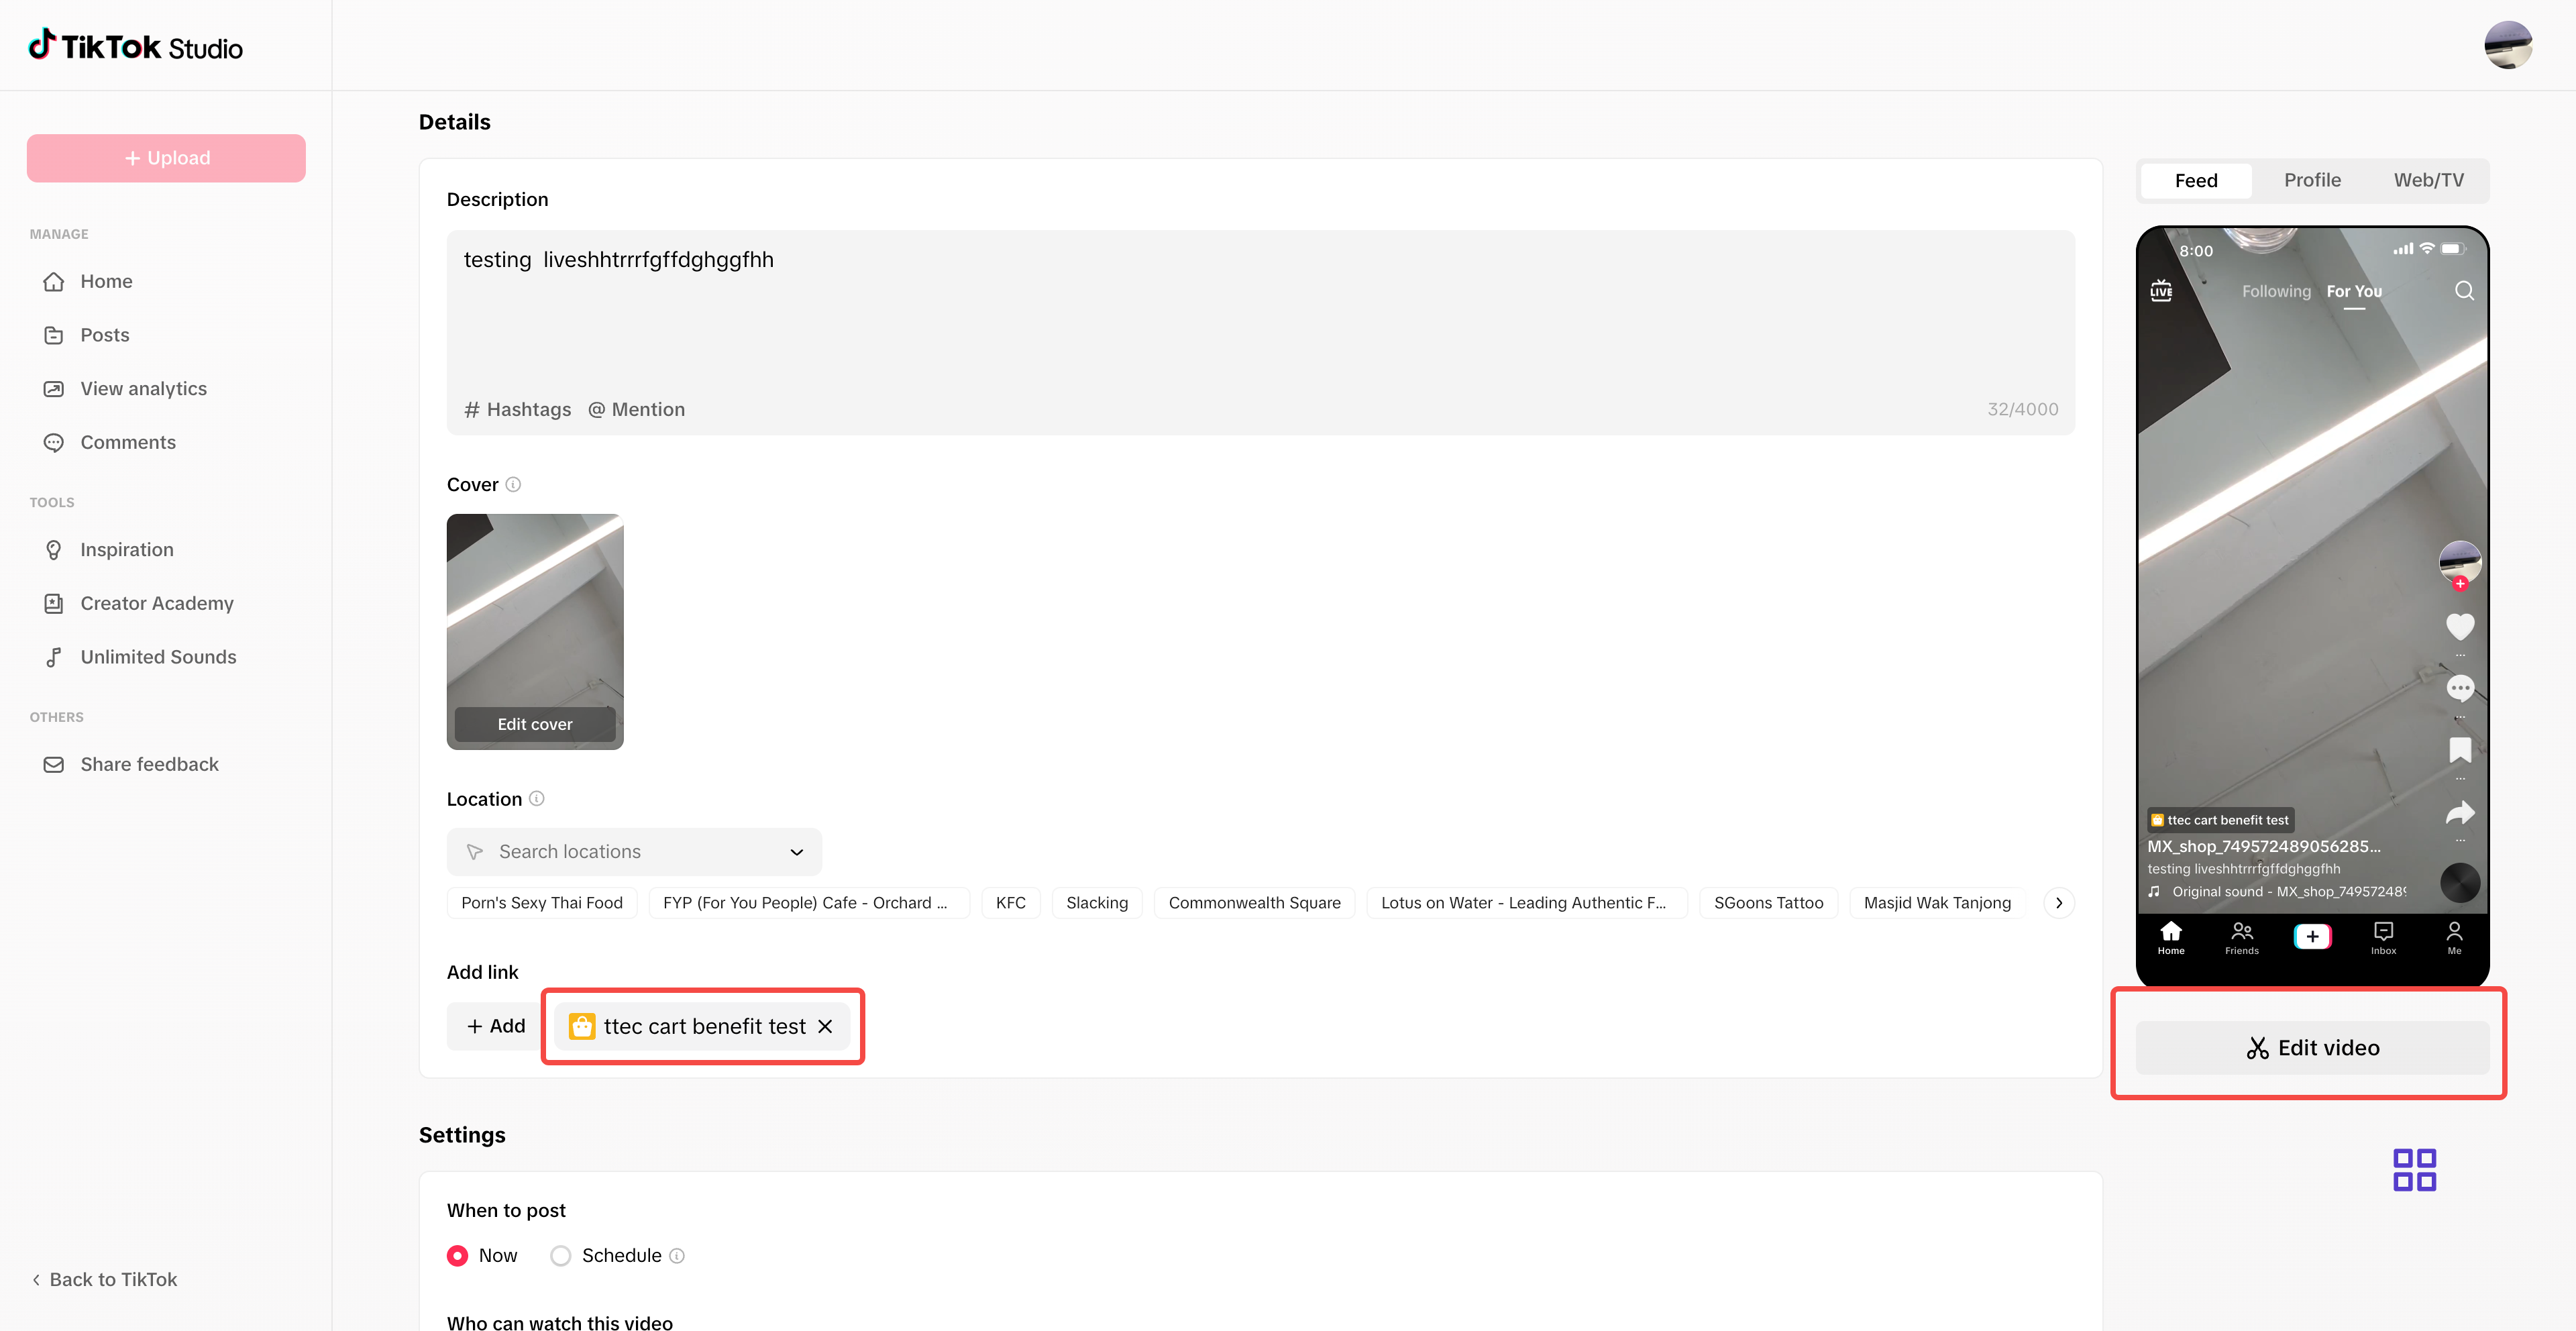This screenshot has width=2576, height=1331.
Task: Click the TikTok Studio logo
Action: pos(135,46)
